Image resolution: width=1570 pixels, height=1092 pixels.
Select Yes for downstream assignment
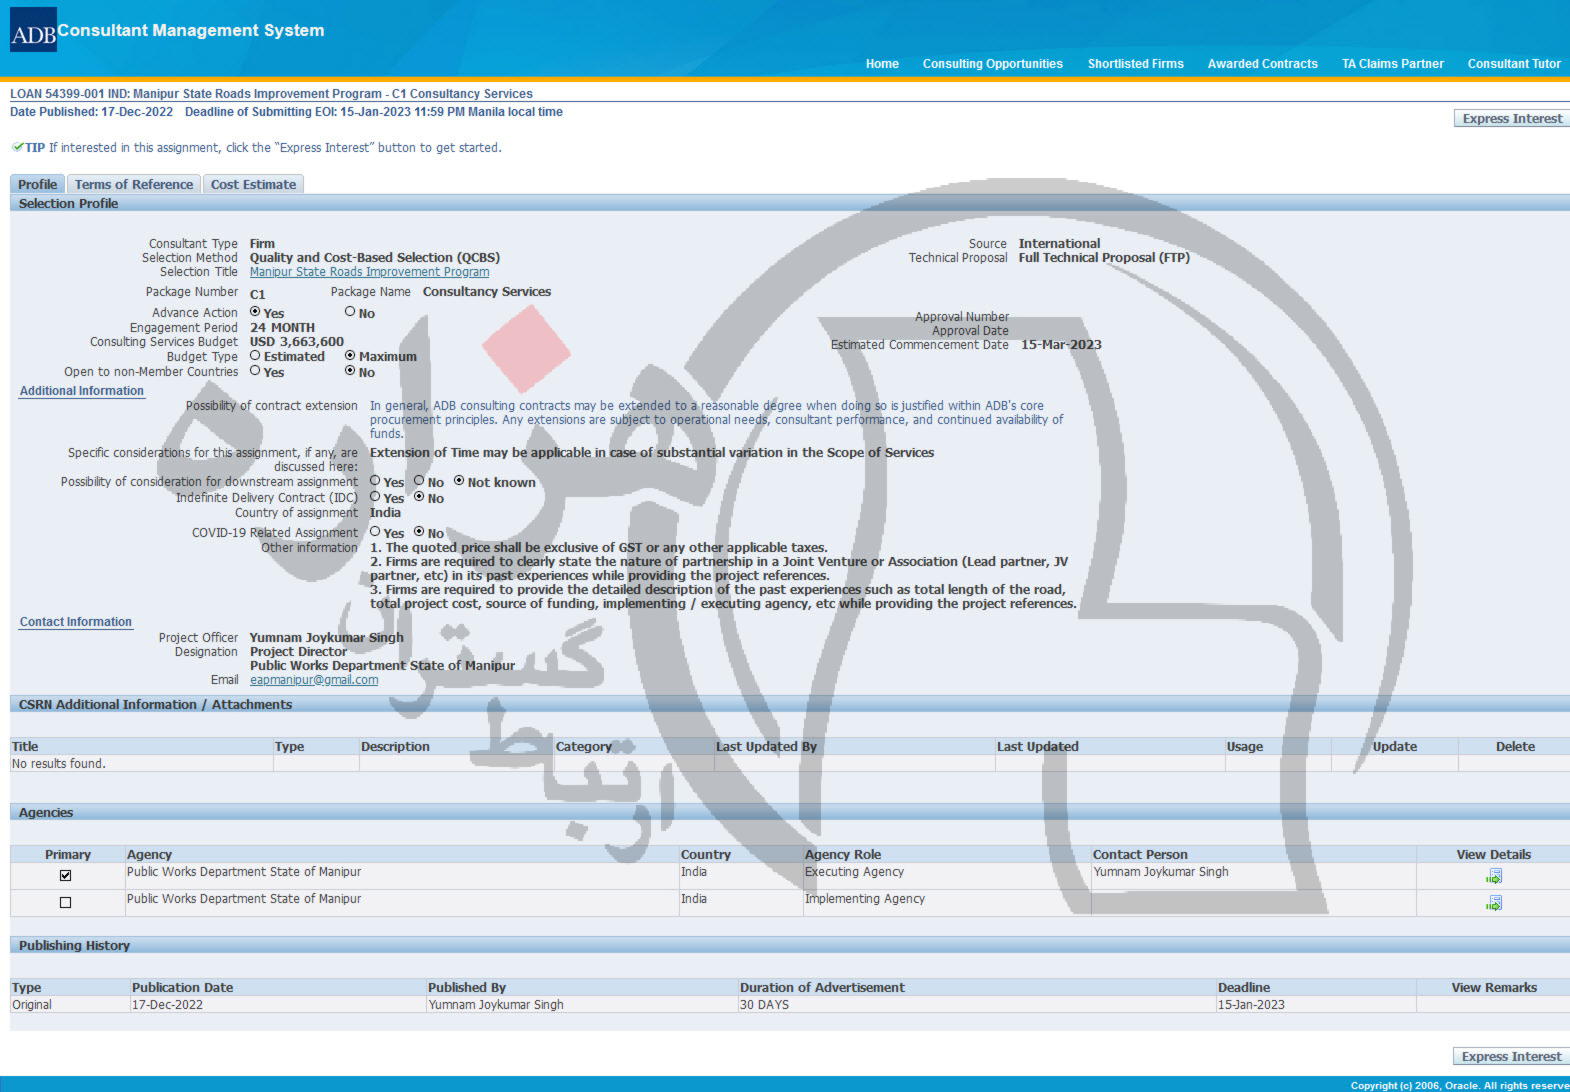click(x=375, y=481)
